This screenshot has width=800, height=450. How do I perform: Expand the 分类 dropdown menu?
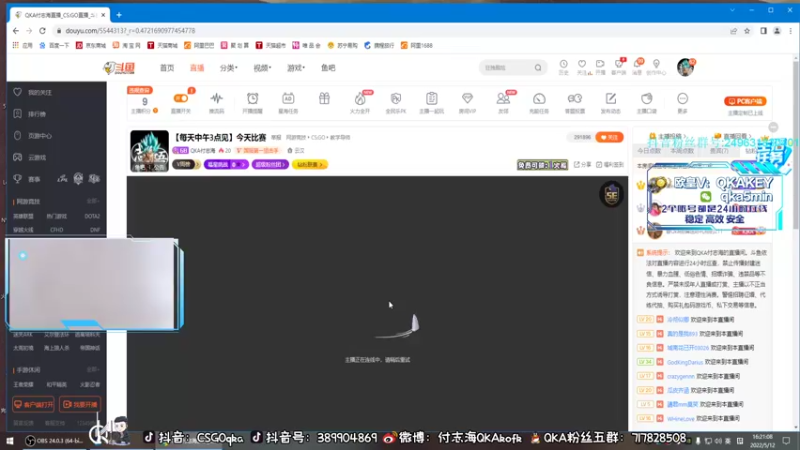coord(229,68)
